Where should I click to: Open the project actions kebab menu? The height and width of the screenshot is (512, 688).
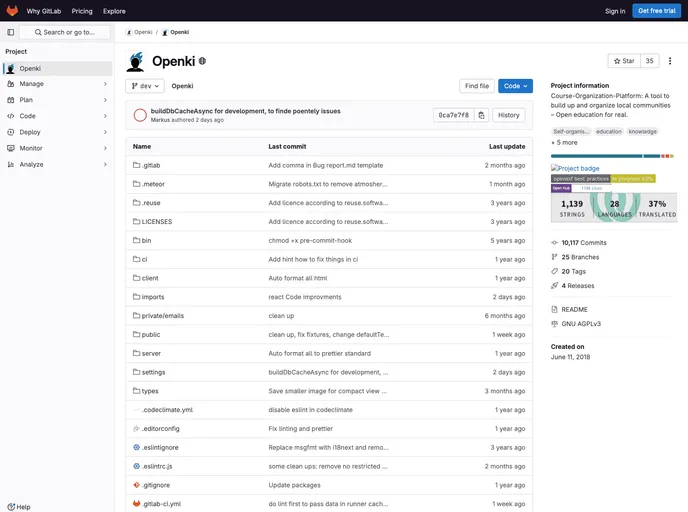coord(670,61)
